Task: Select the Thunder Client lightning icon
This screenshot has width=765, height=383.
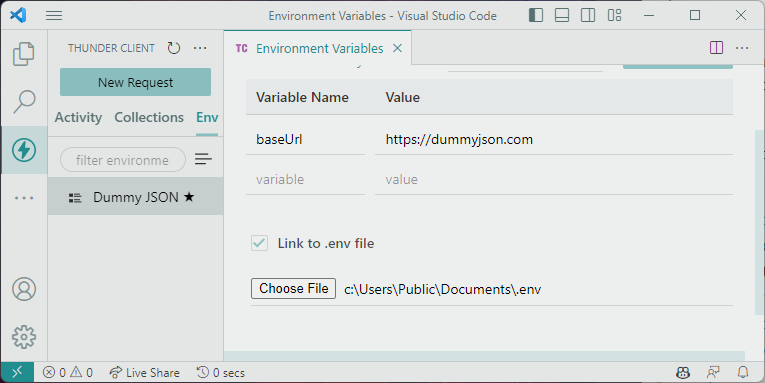Action: 23,150
